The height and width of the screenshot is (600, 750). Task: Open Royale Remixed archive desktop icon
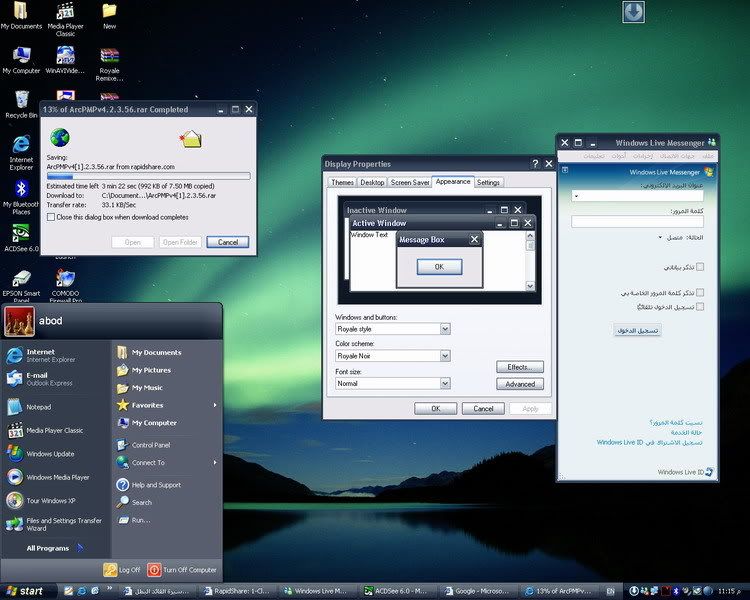110,64
